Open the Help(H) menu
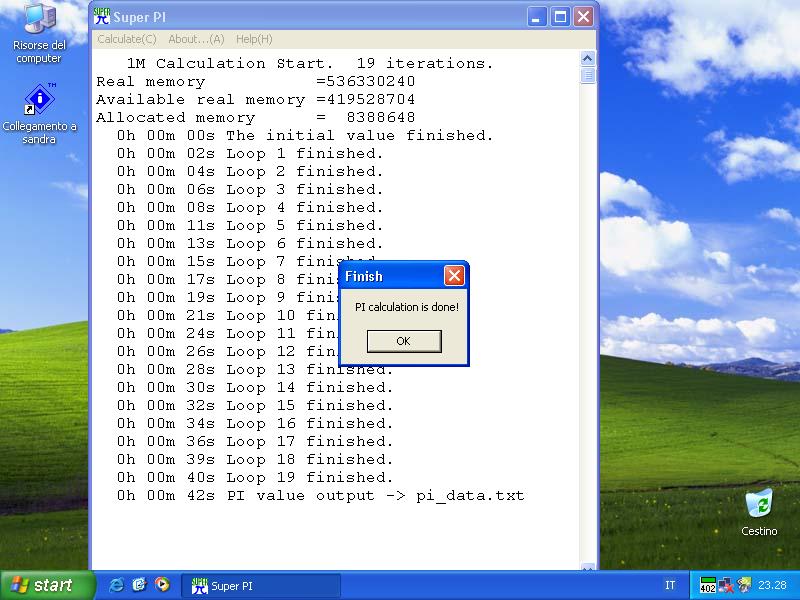This screenshot has width=800, height=600. tap(254, 39)
